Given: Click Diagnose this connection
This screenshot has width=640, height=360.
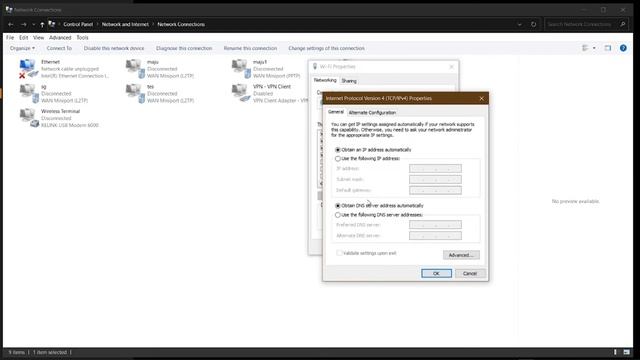Looking at the screenshot, I should [x=184, y=48].
